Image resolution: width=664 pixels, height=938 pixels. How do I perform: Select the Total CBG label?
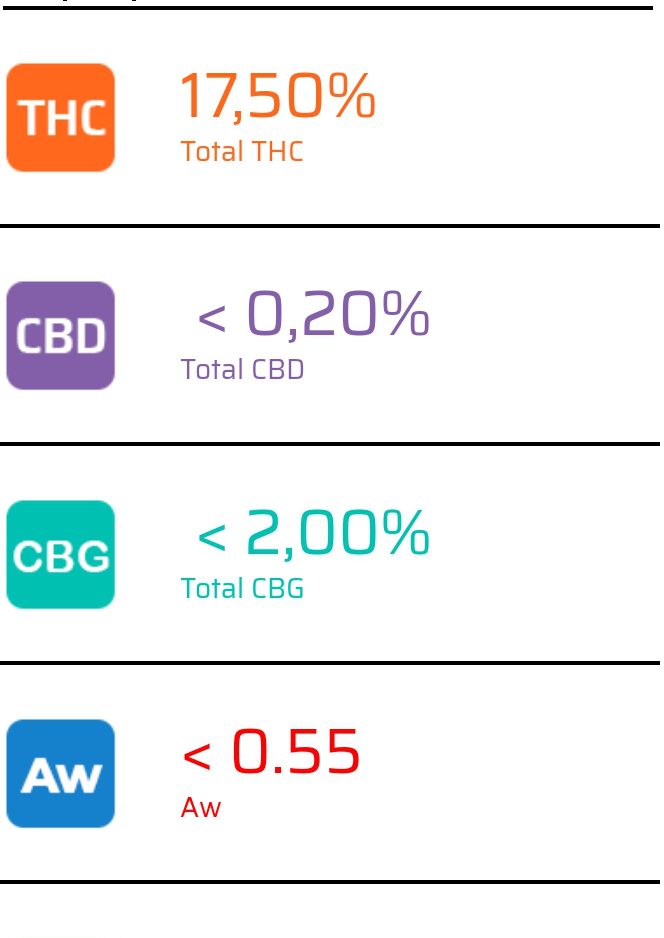(242, 589)
